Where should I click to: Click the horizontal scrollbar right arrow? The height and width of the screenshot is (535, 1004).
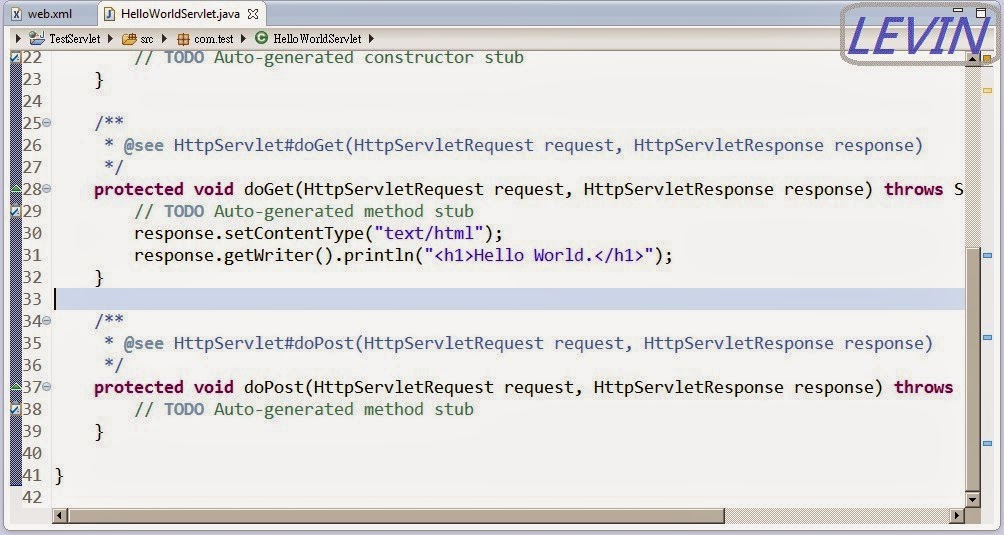point(957,515)
